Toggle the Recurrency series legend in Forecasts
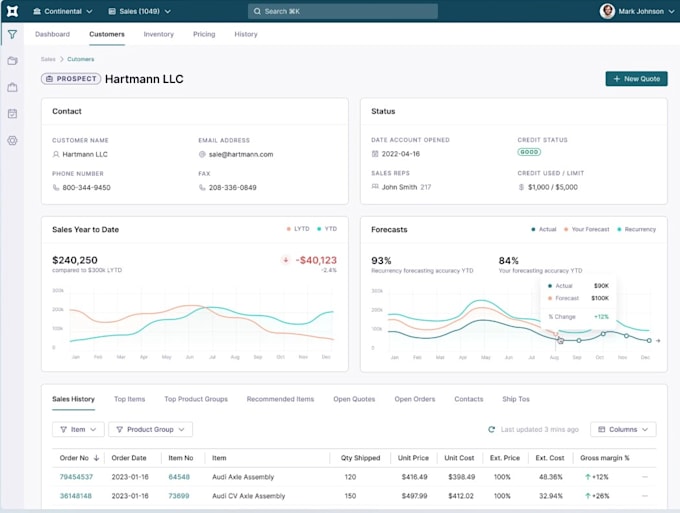Viewport: 680px width, 513px height. (x=636, y=229)
